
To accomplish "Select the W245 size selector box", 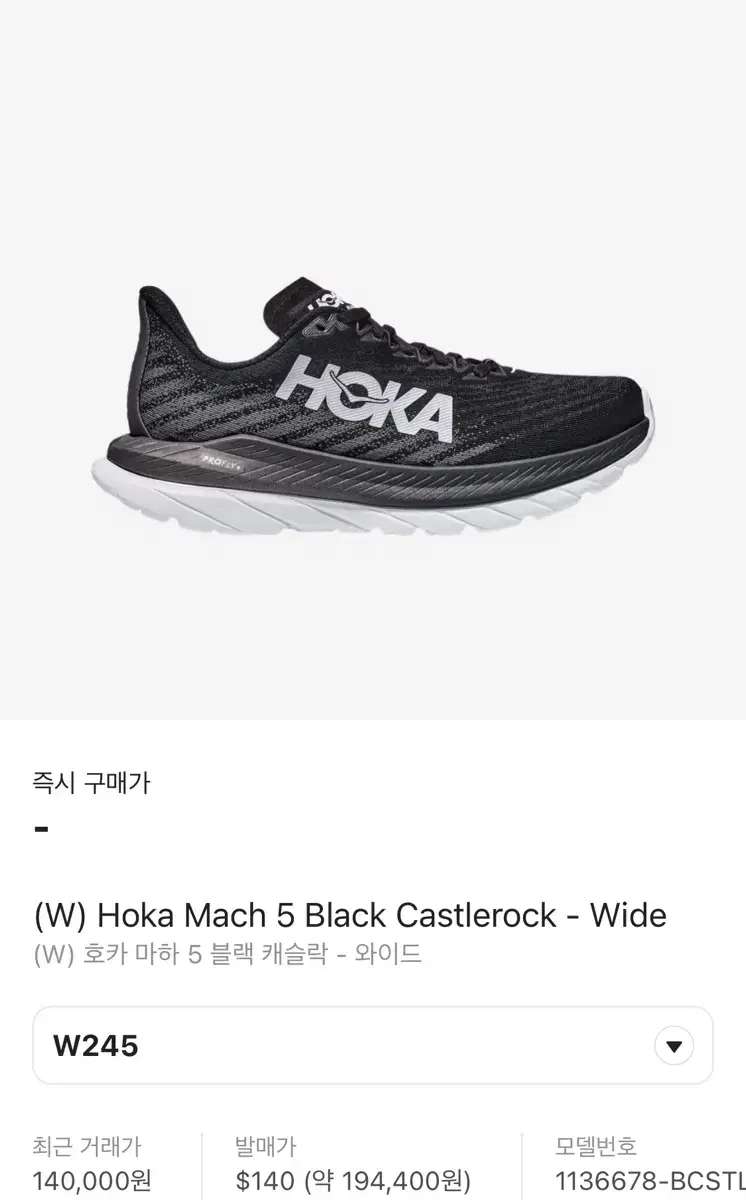I will [373, 1046].
